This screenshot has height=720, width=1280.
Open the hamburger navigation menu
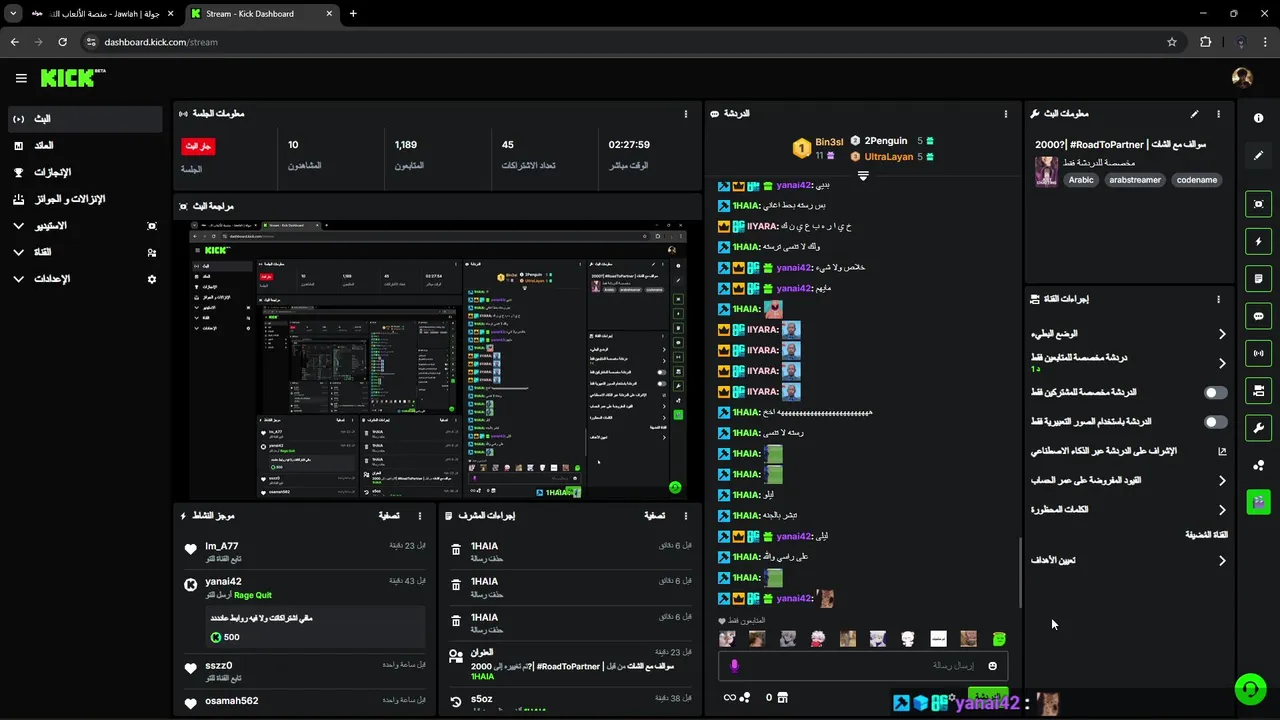click(x=21, y=78)
